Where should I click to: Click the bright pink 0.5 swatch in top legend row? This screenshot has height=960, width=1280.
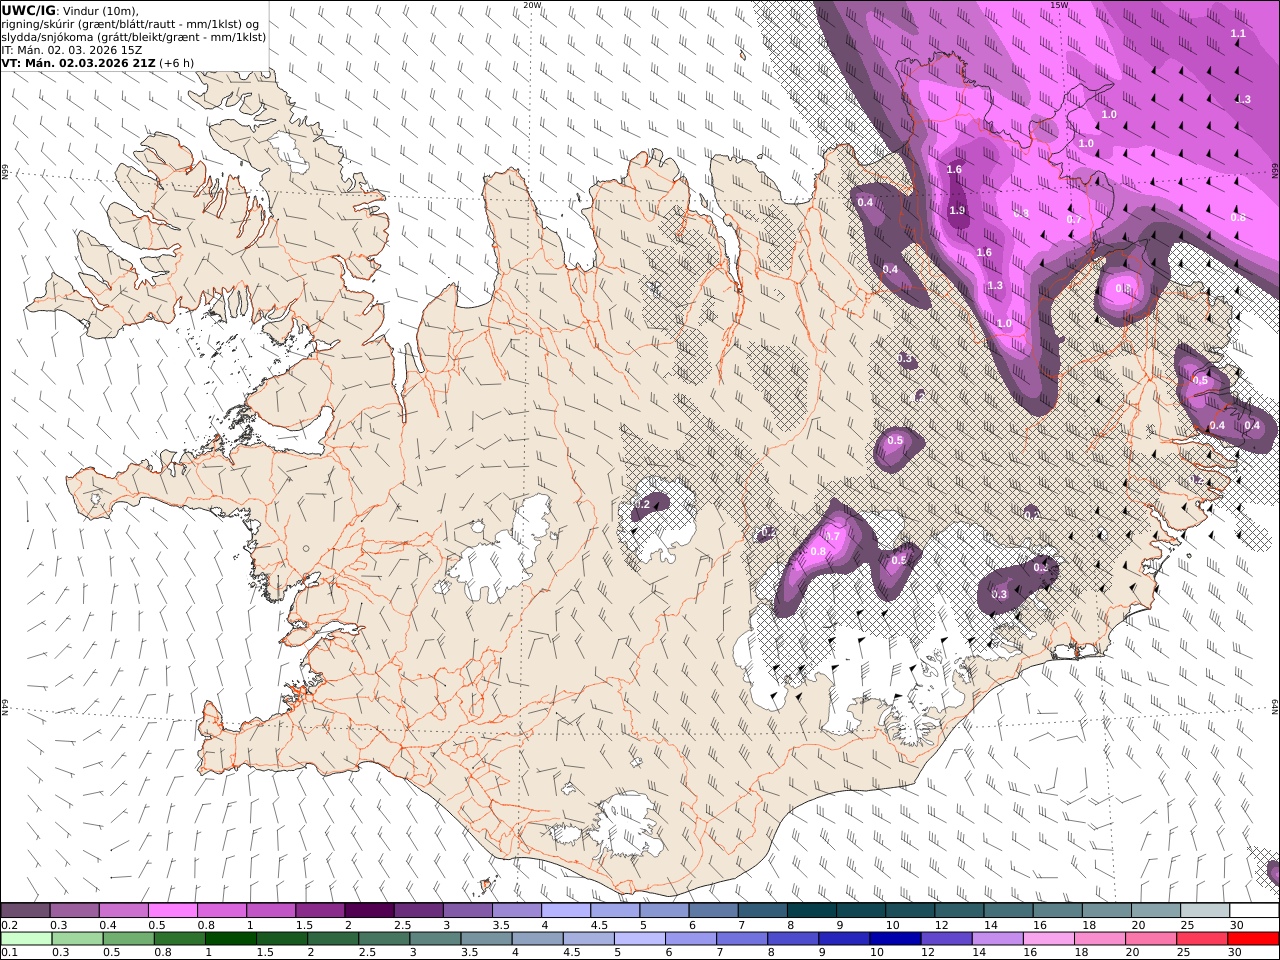coord(172,910)
